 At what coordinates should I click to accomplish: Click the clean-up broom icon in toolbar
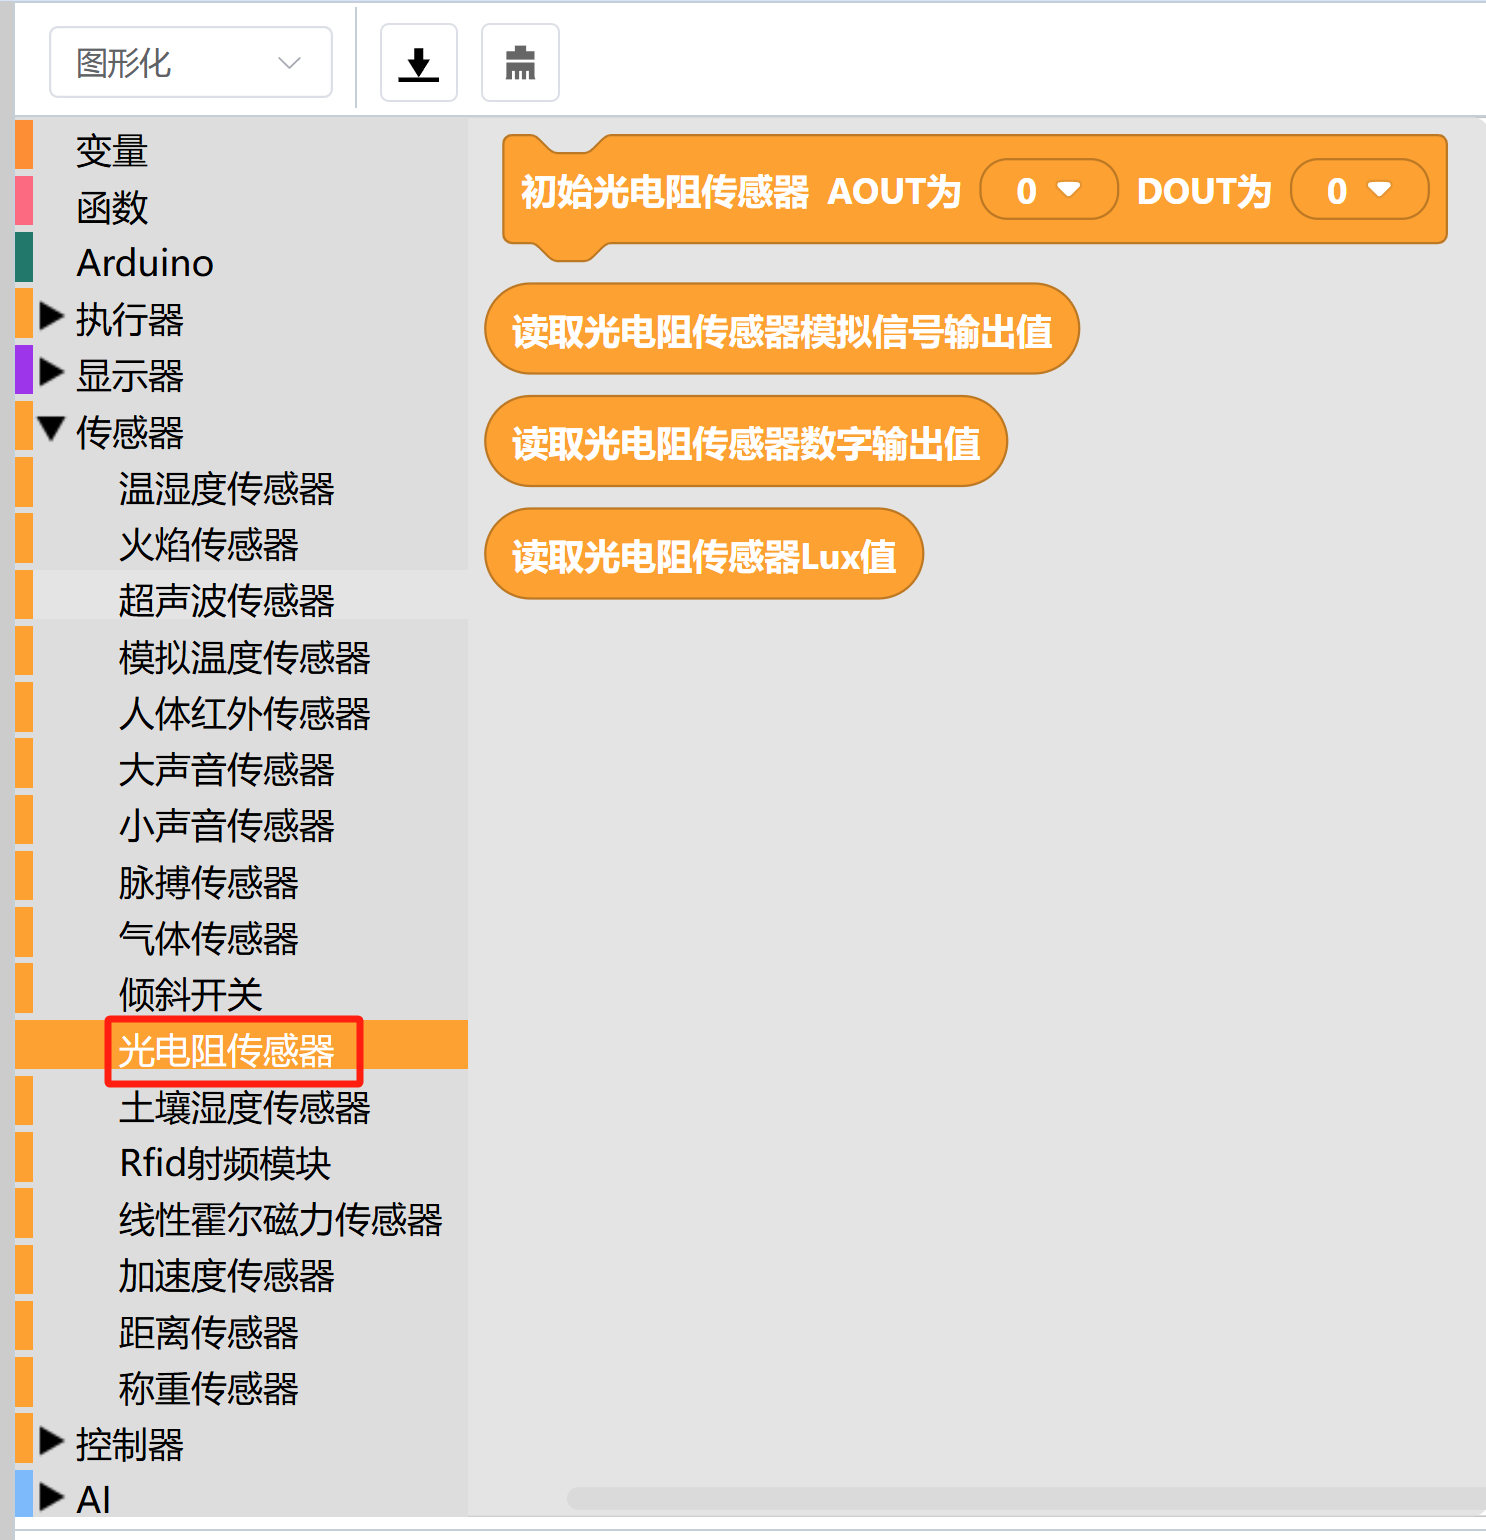pyautogui.click(x=520, y=63)
